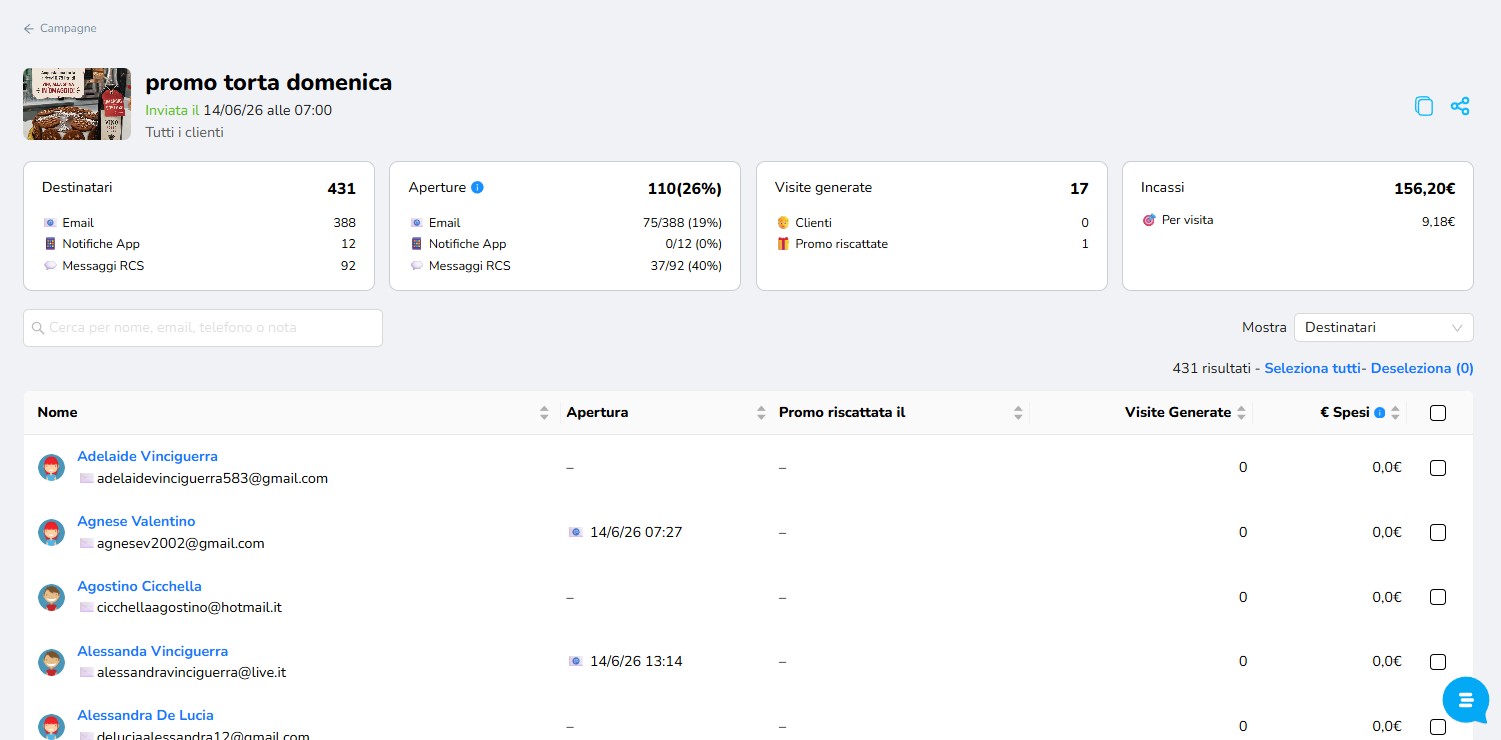The width and height of the screenshot is (1501, 740).
Task: Click Messaggi RCS icon in Destinatari card
Action: (x=49, y=266)
